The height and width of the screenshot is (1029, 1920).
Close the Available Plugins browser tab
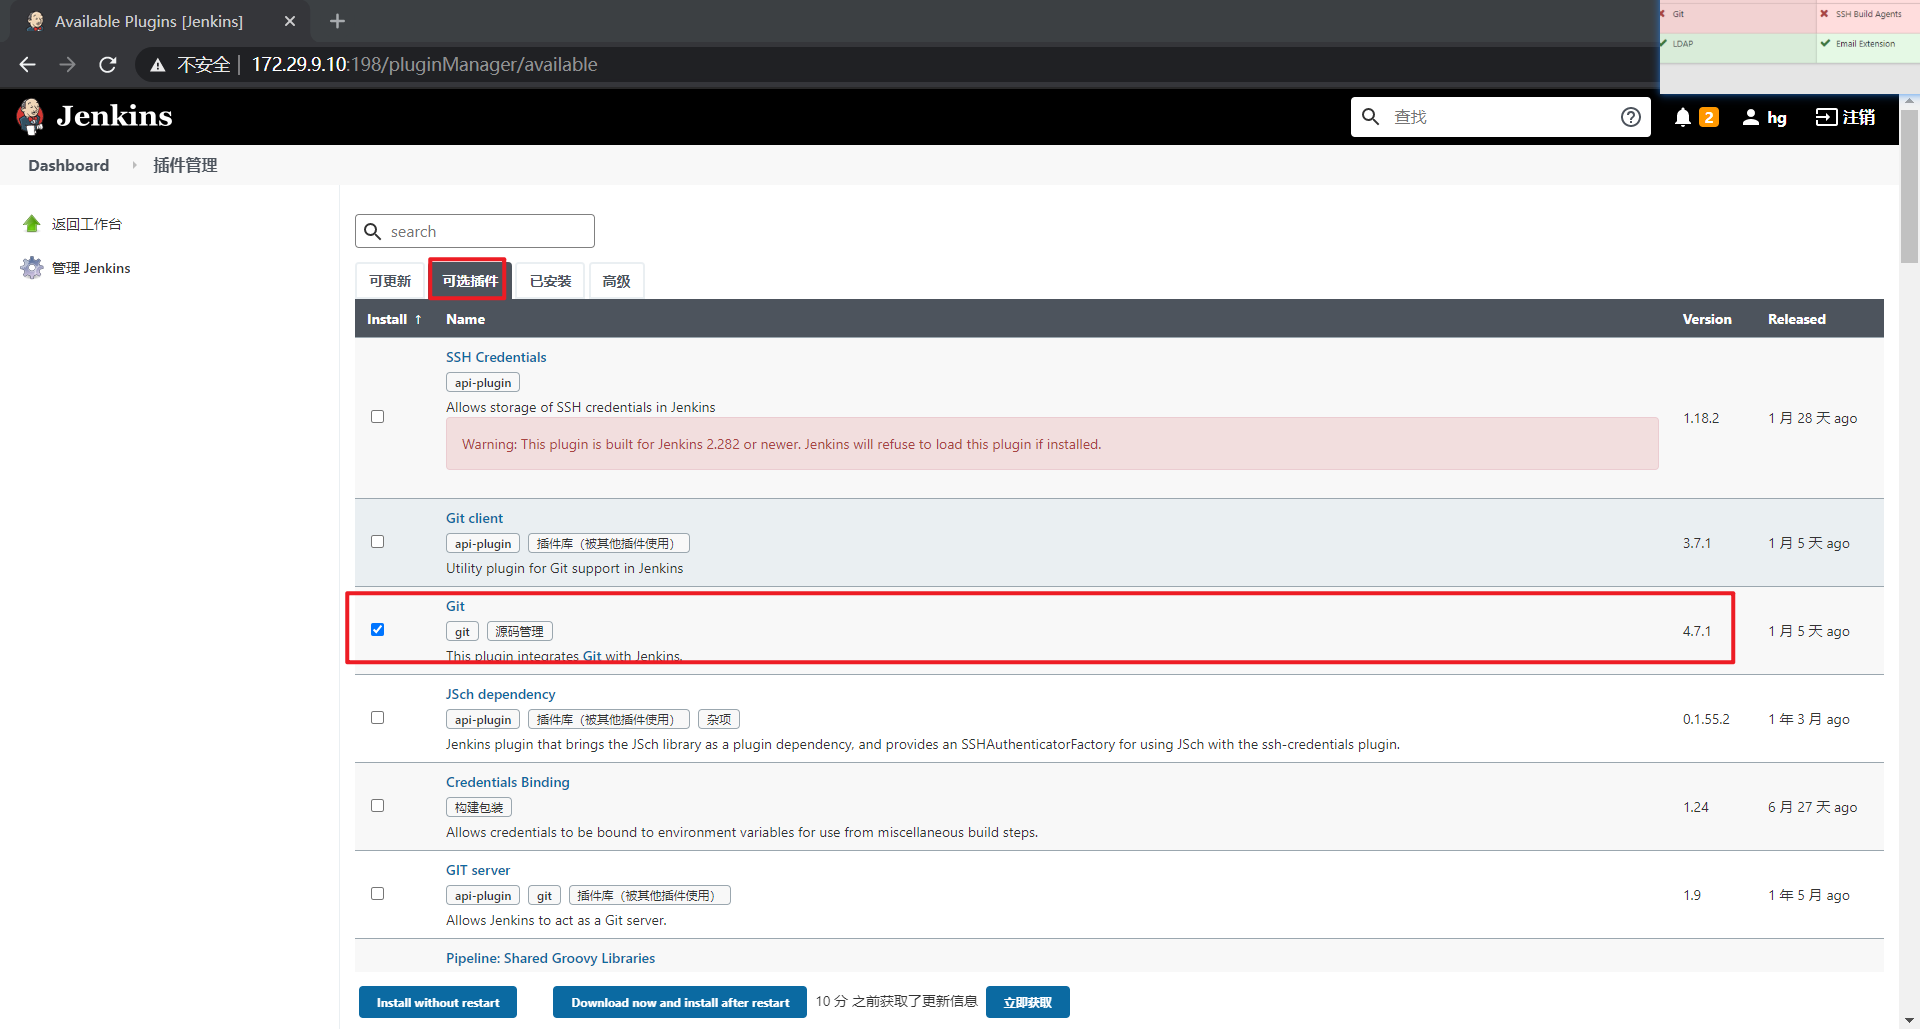click(290, 21)
